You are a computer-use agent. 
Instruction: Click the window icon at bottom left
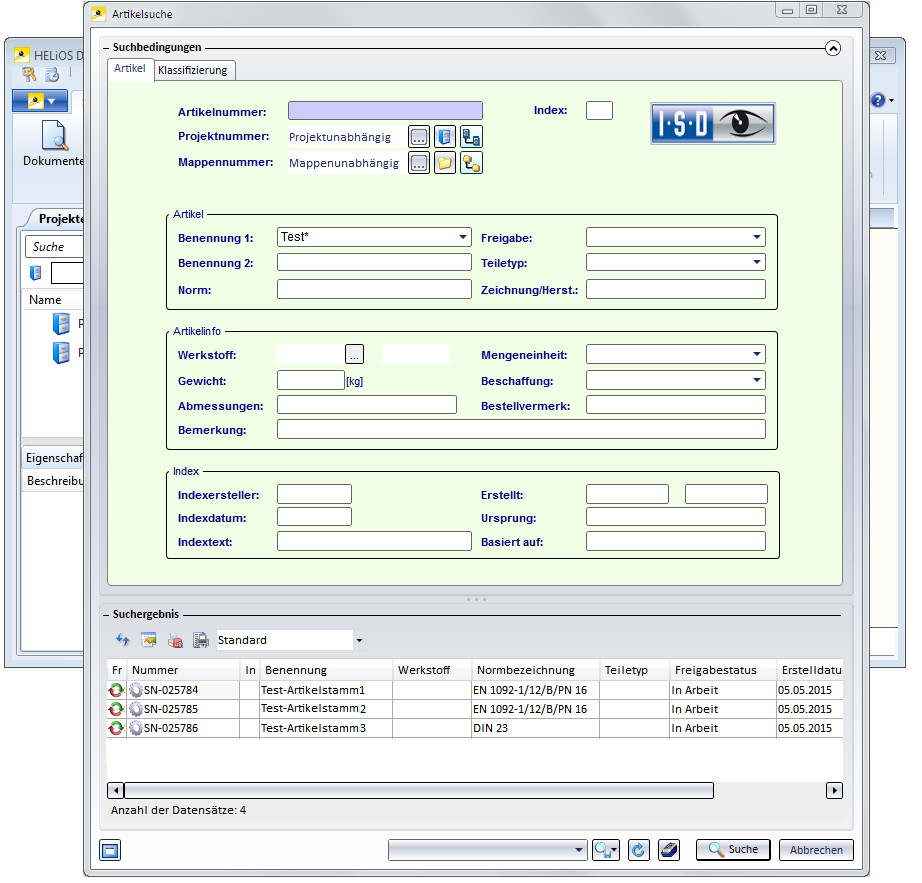tap(110, 850)
